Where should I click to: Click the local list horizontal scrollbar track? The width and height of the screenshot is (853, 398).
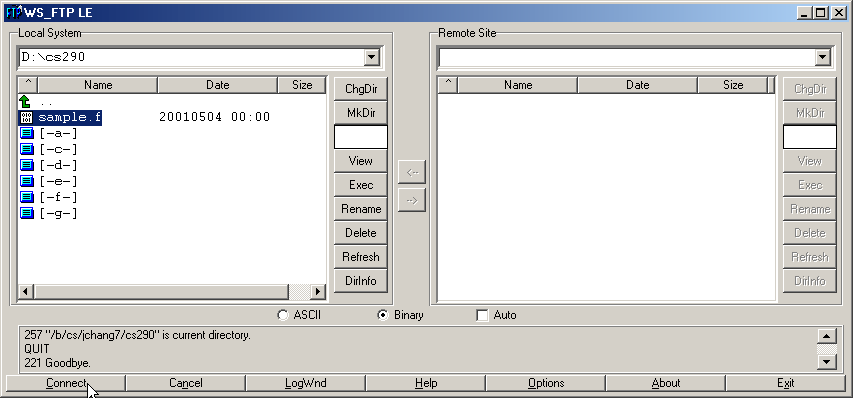point(299,292)
